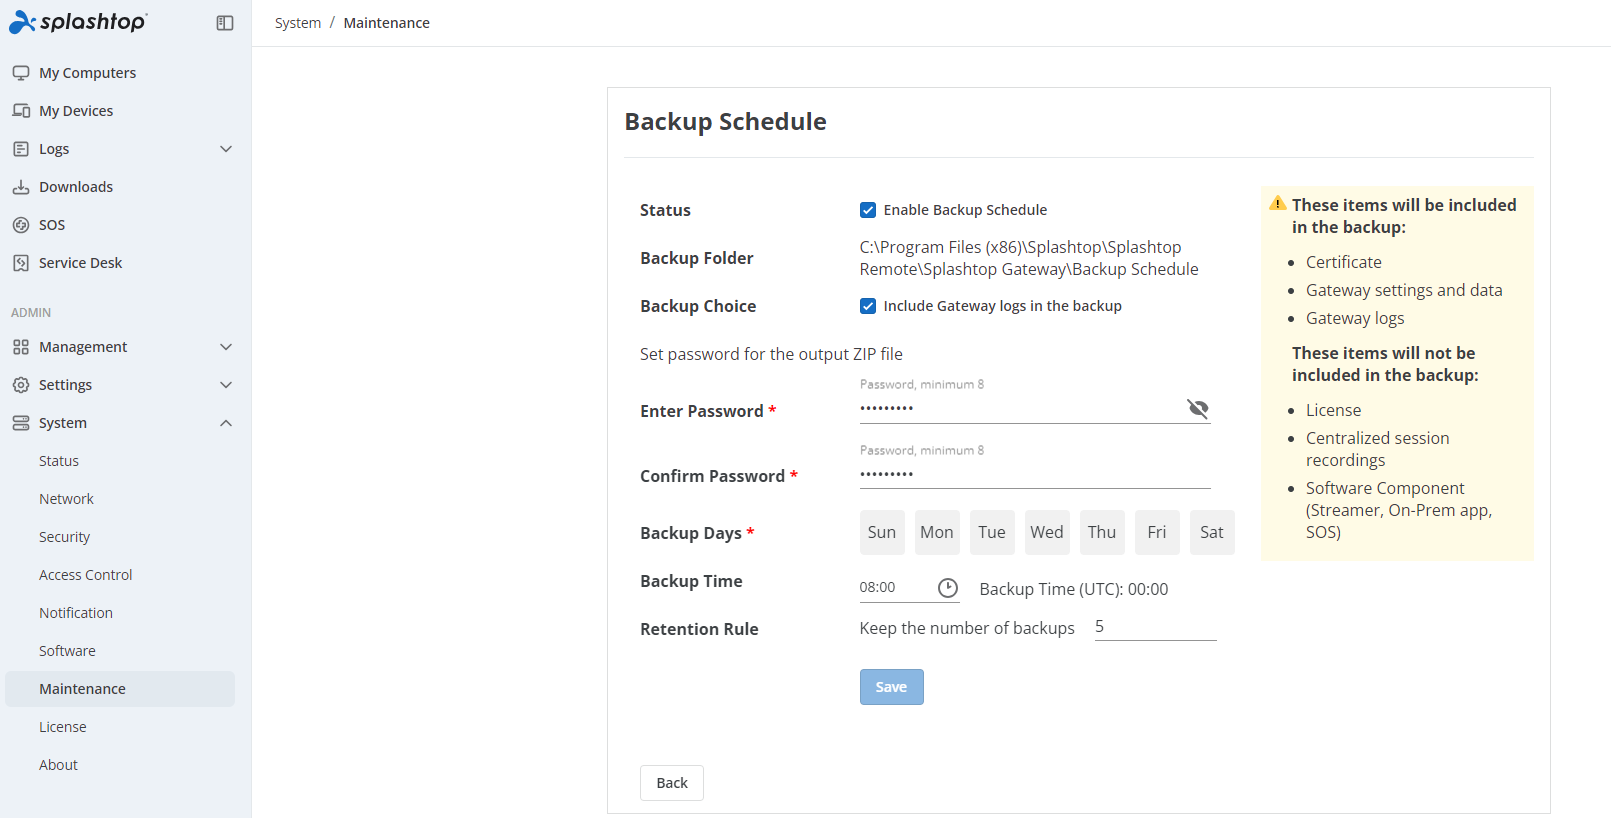This screenshot has height=818, width=1611.
Task: Click System breadcrumb link
Action: tap(298, 23)
